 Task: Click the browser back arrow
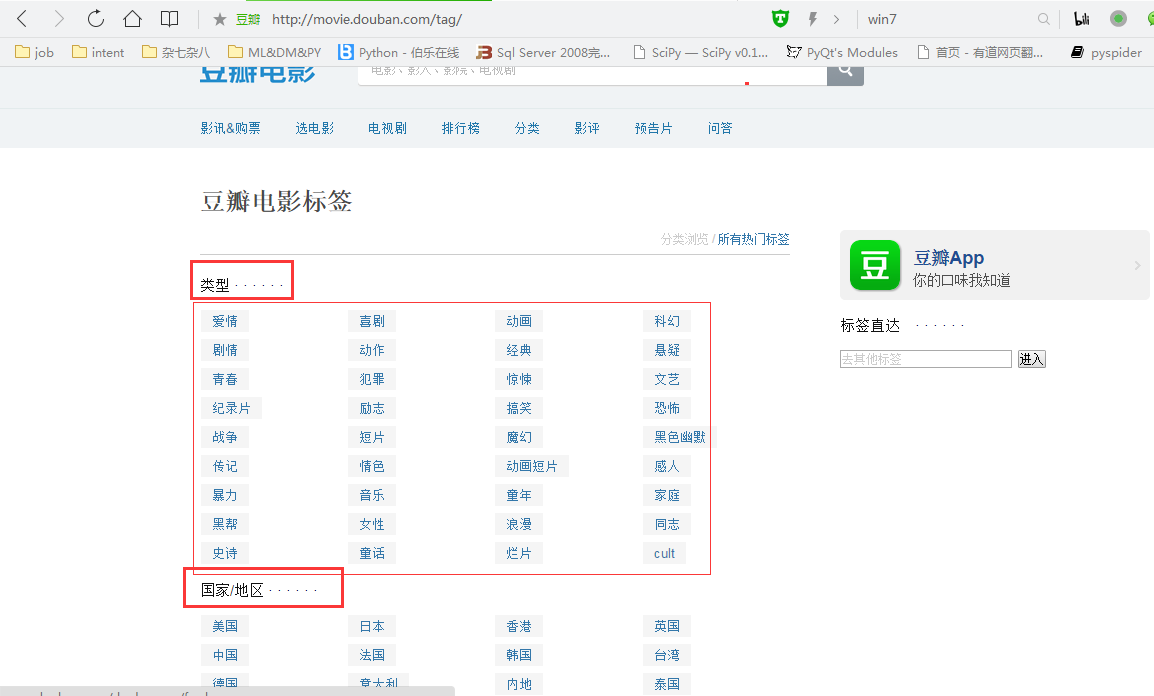coord(22,18)
